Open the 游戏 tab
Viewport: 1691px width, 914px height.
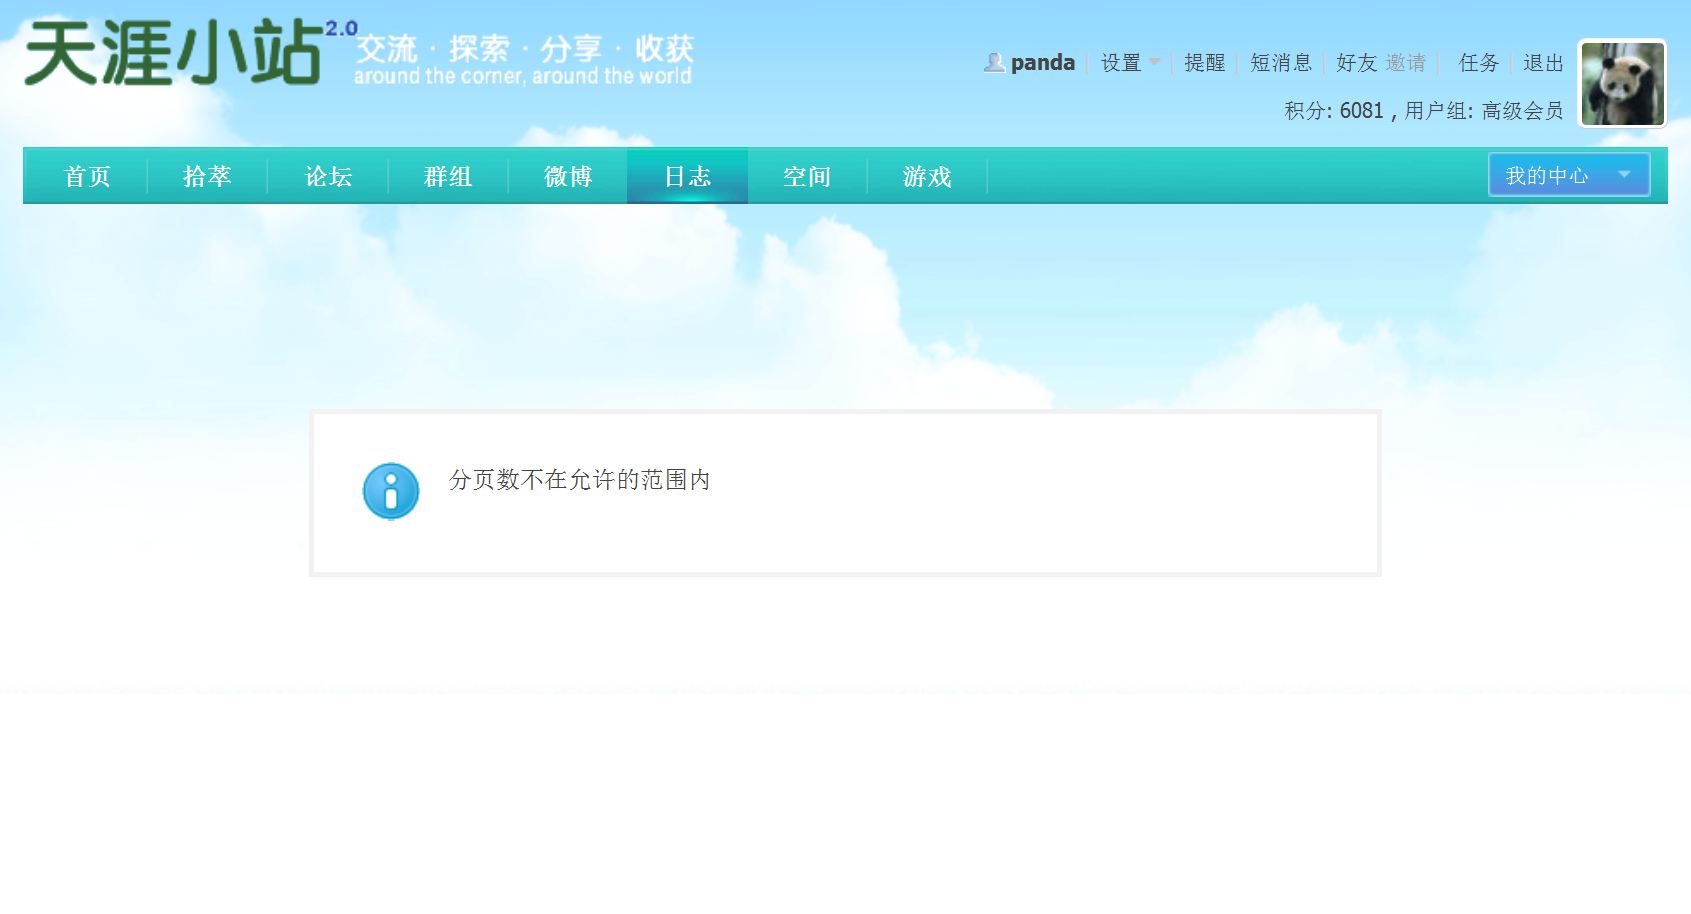coord(927,176)
